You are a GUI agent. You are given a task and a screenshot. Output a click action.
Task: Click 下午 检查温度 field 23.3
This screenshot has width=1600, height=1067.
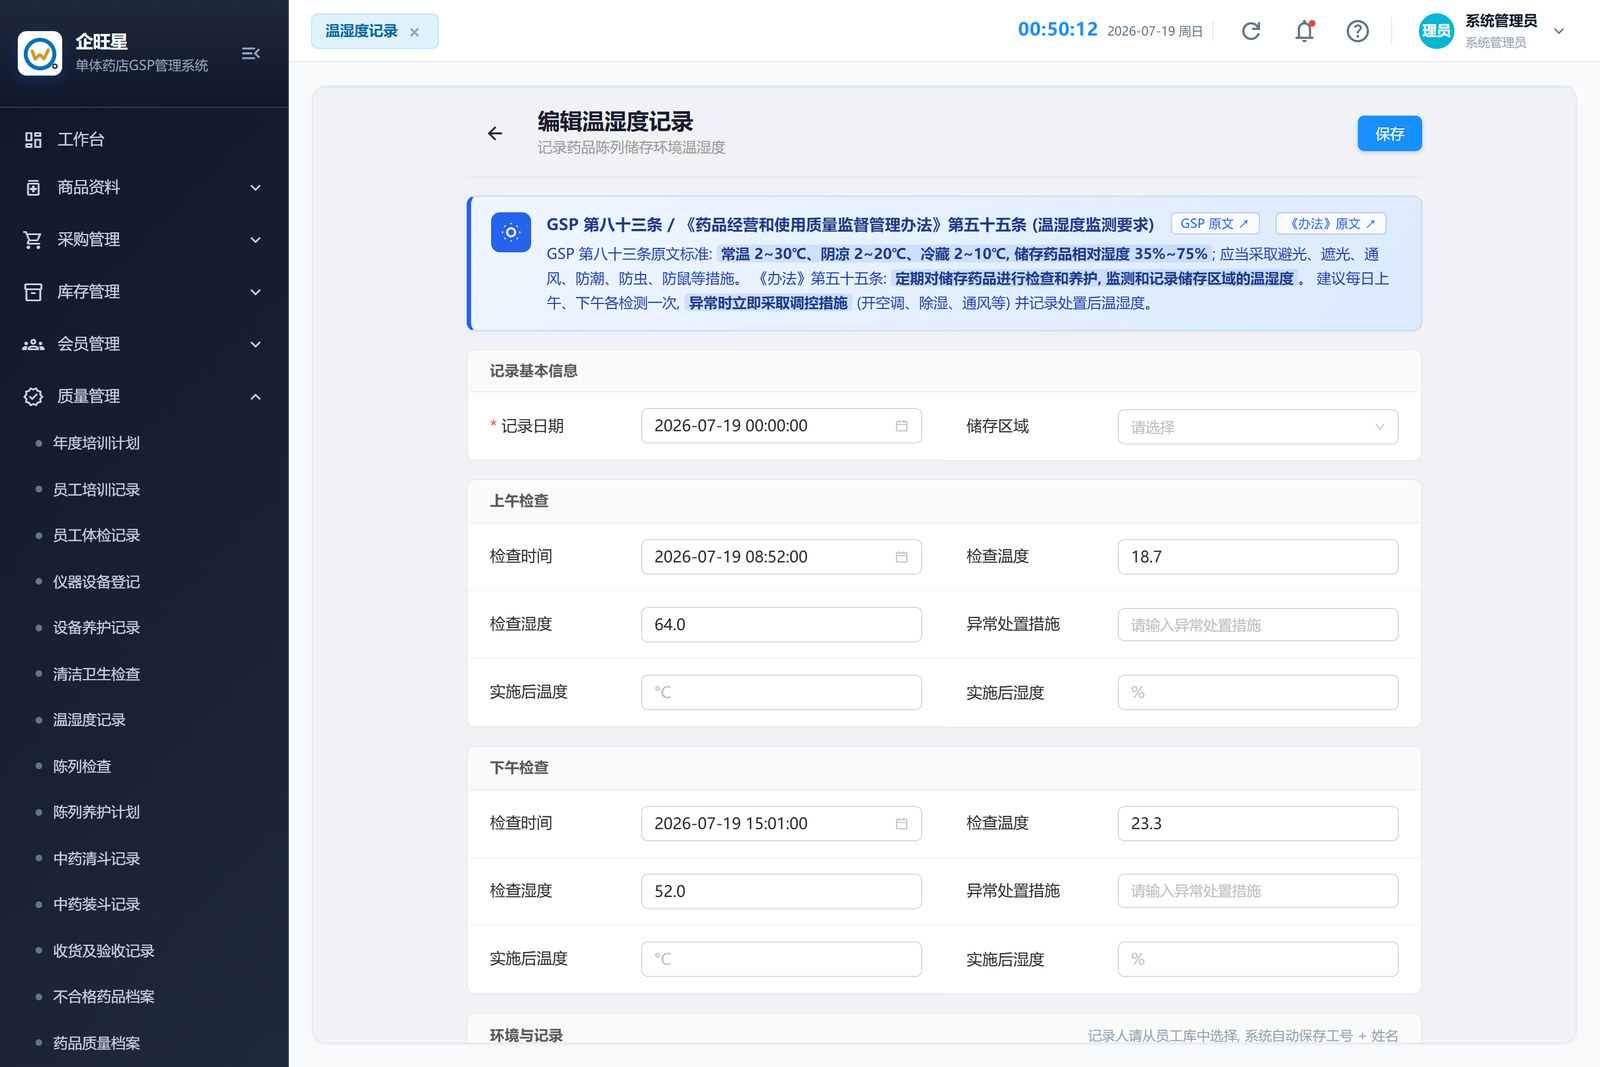[x=1257, y=824]
